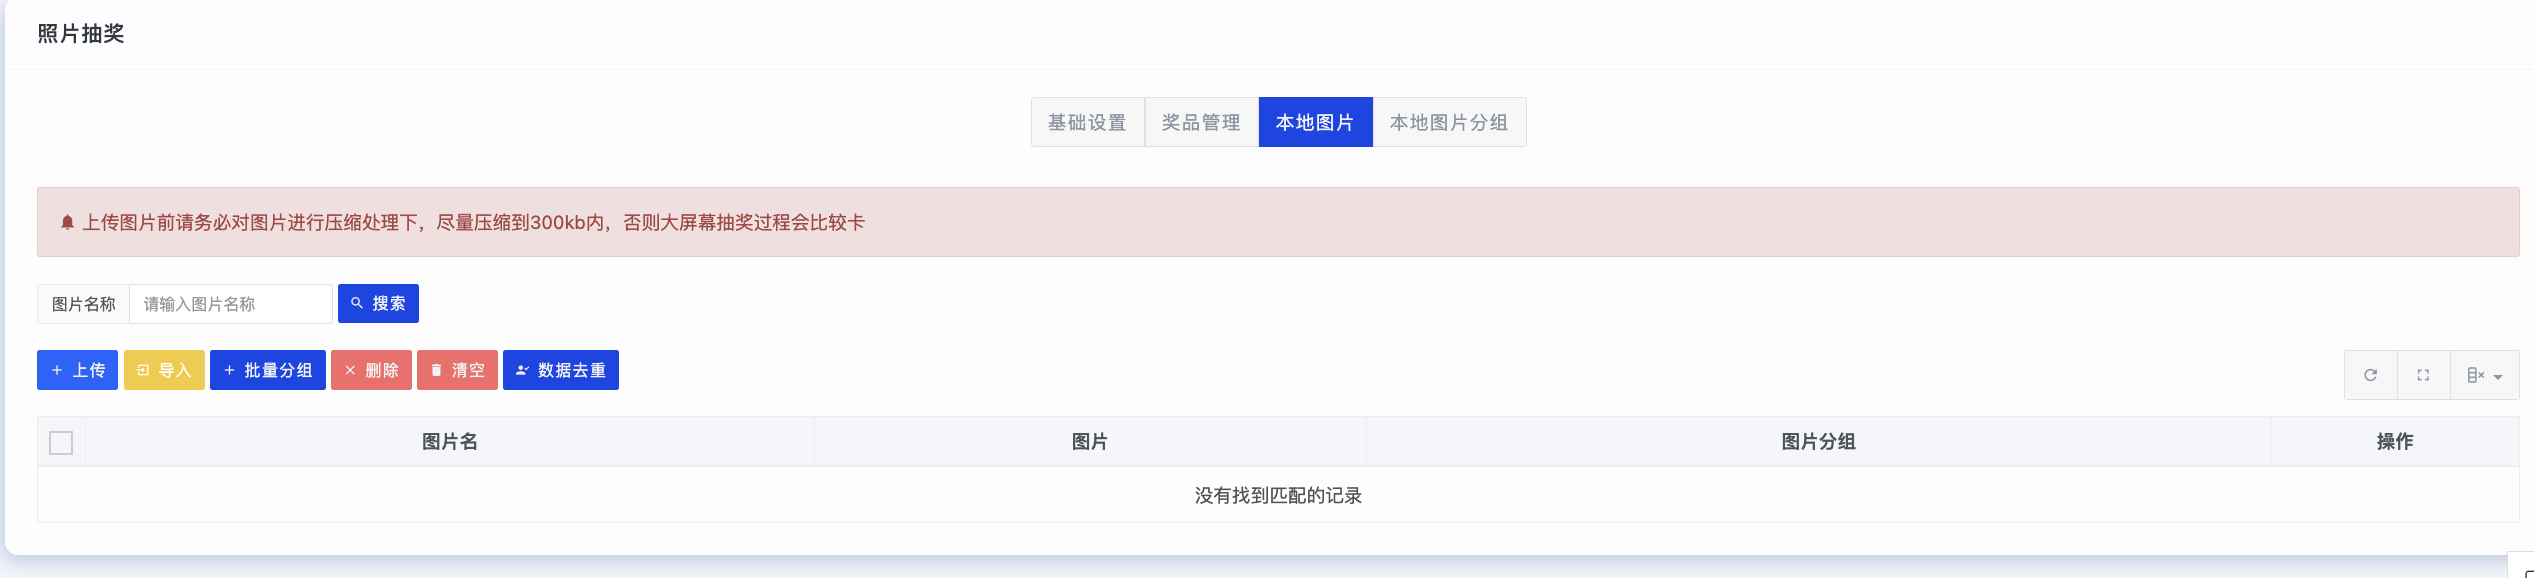Select the 本地图片 tab

coord(1316,122)
